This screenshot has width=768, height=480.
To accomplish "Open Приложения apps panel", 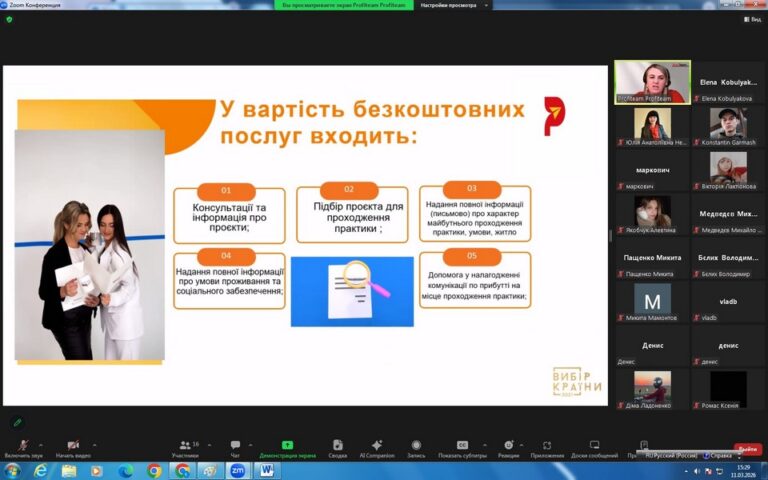I will [547, 447].
